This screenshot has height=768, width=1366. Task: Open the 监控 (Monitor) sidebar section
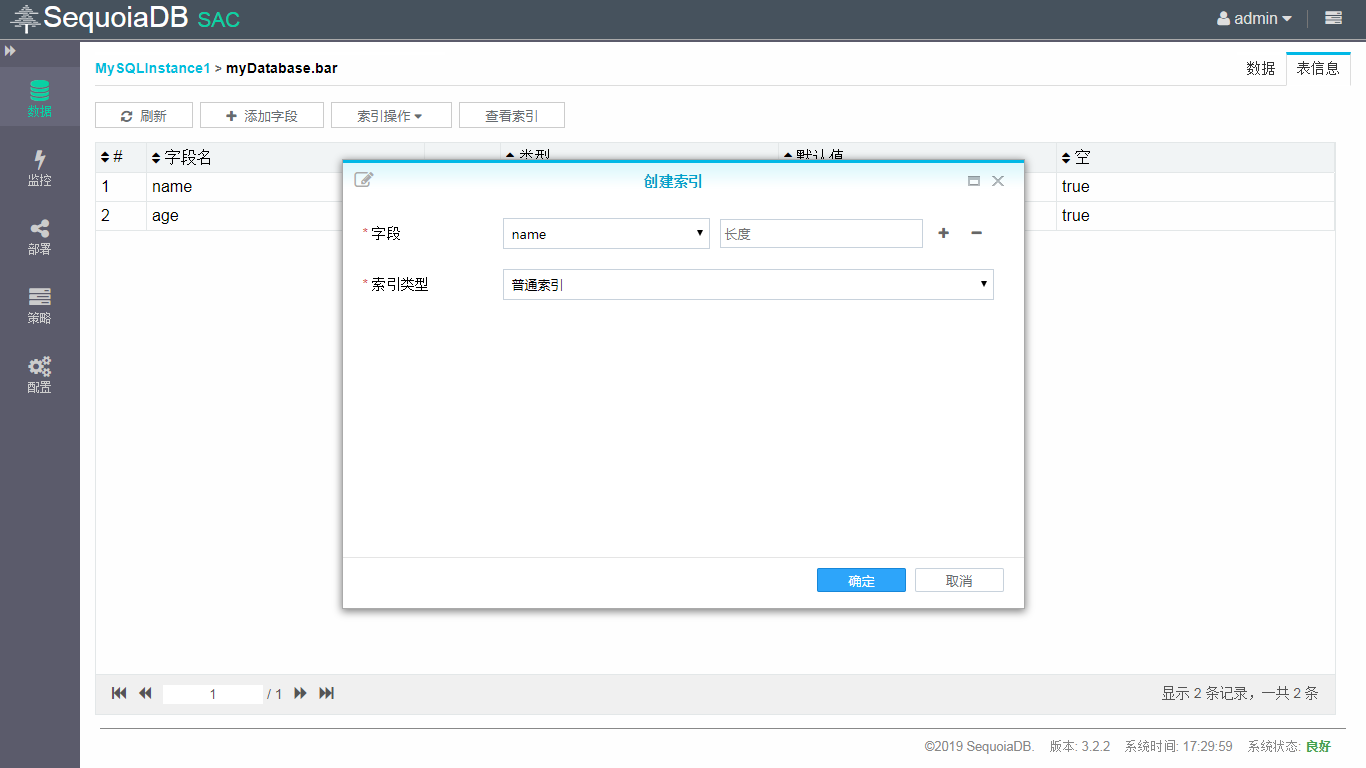pyautogui.click(x=39, y=168)
